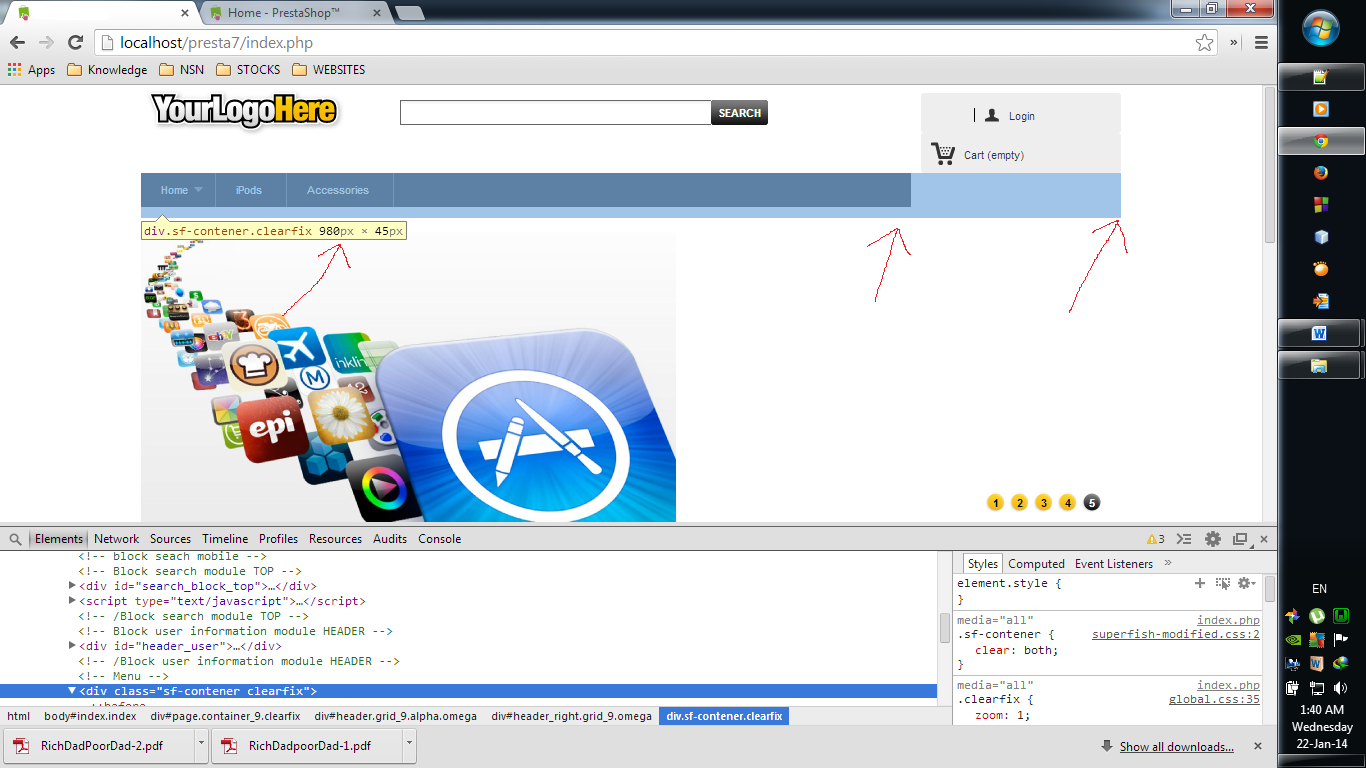Open Windows Start orb
Image resolution: width=1366 pixels, height=768 pixels.
tap(1321, 27)
